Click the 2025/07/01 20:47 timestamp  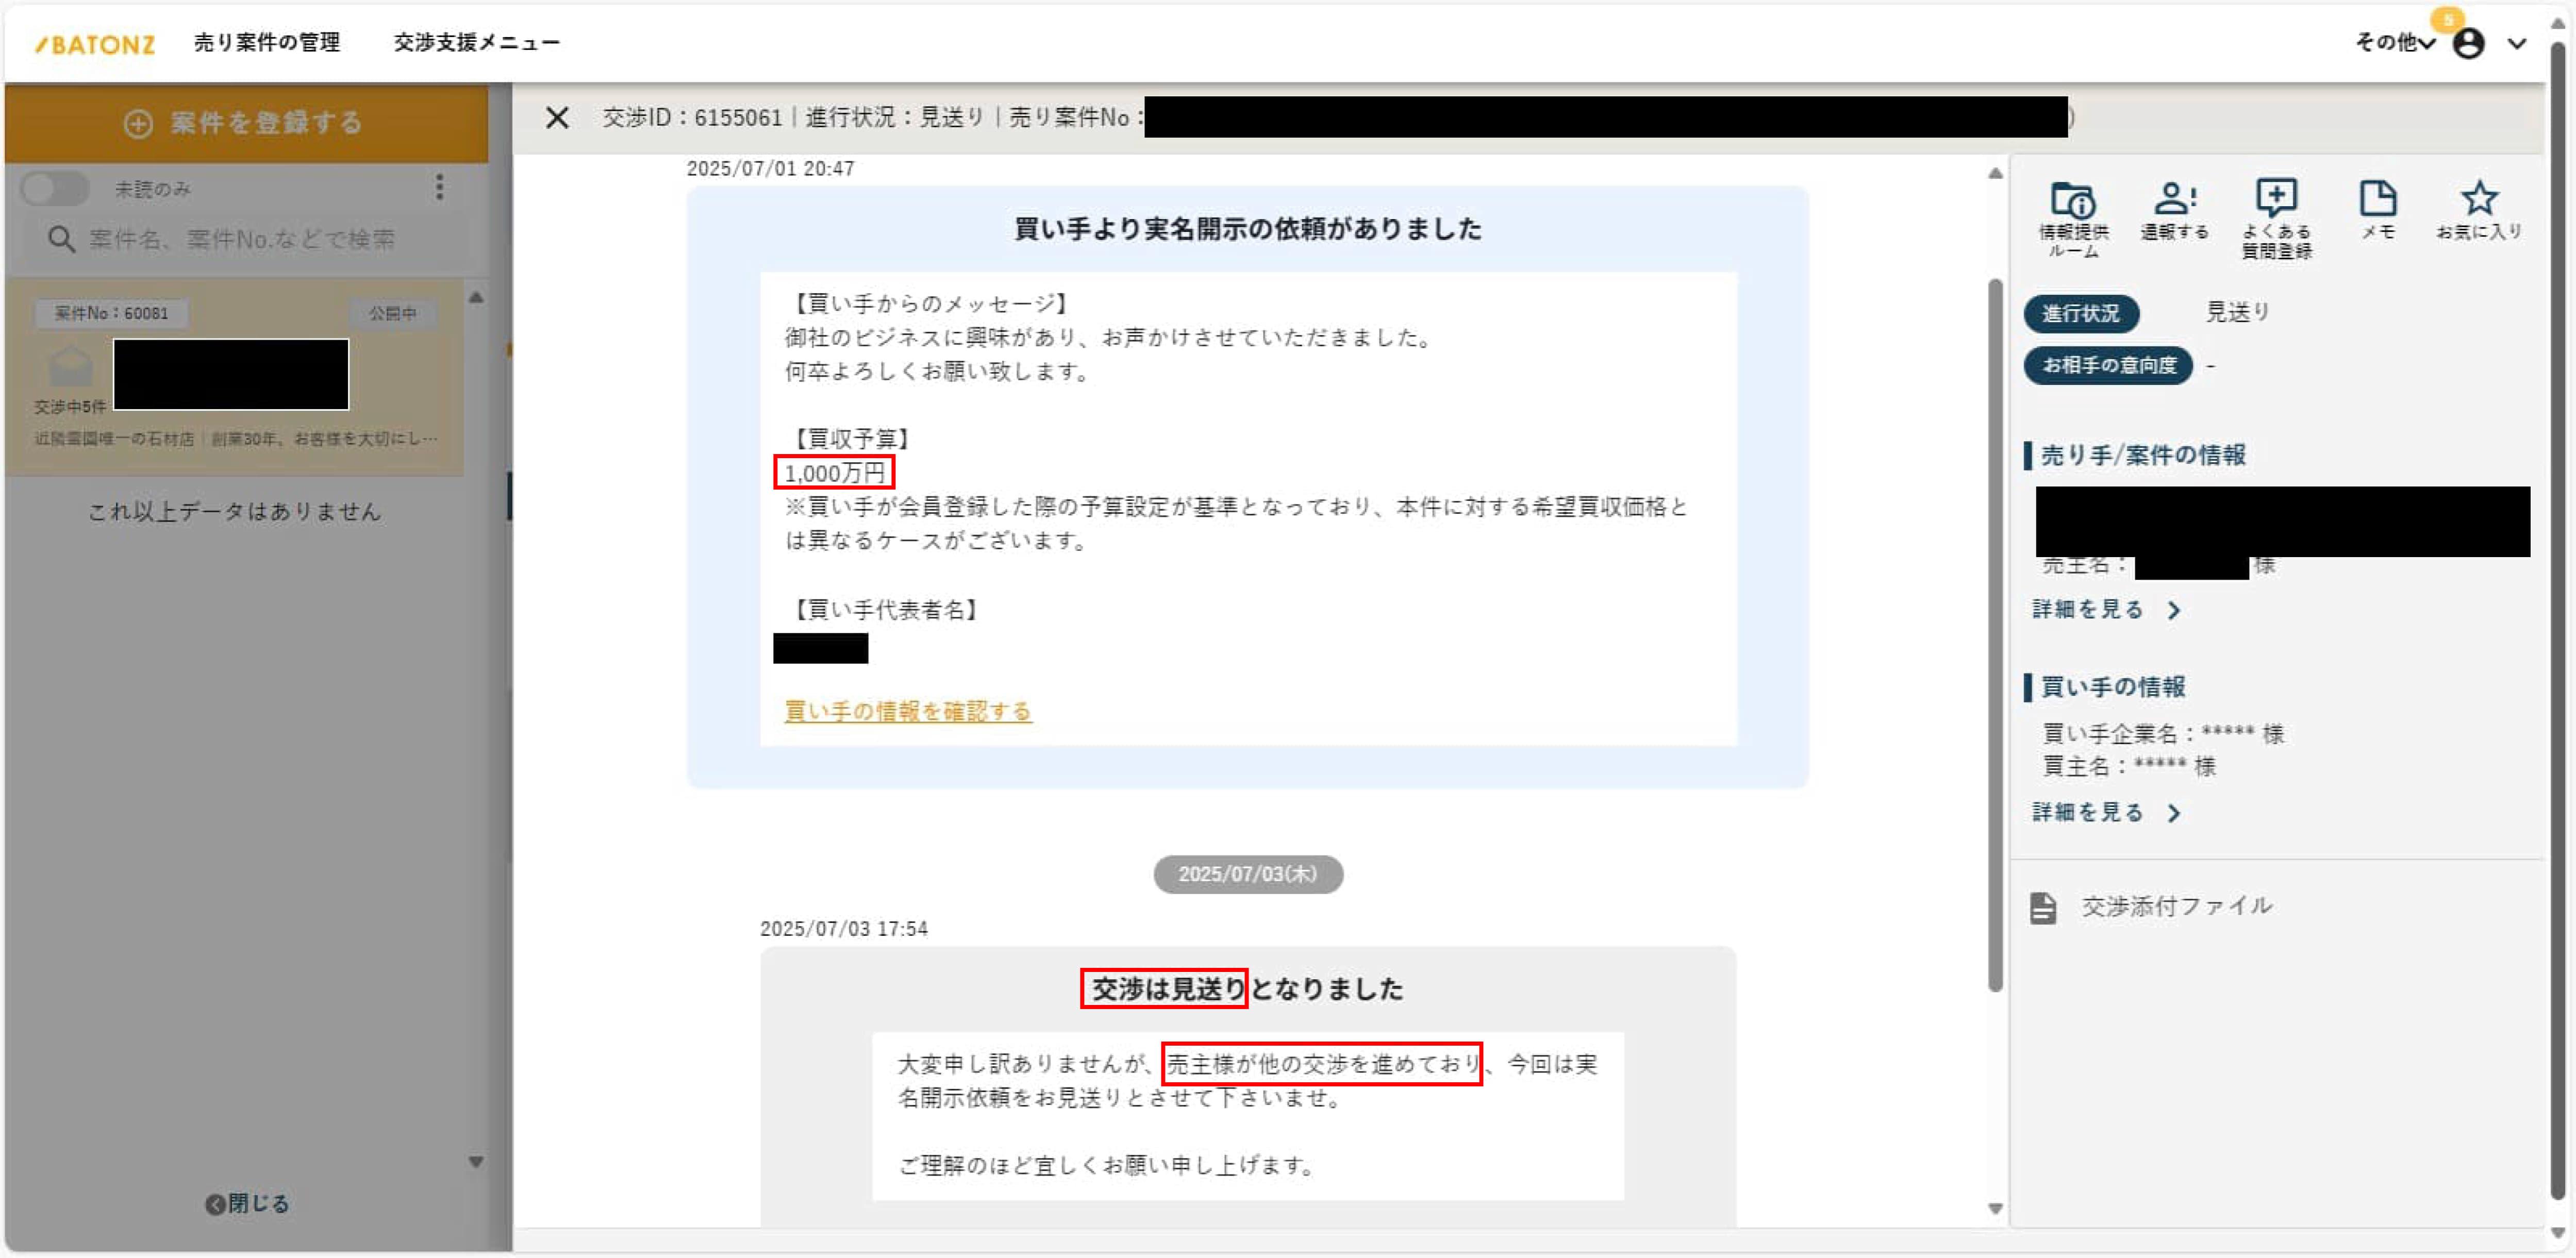770,169
